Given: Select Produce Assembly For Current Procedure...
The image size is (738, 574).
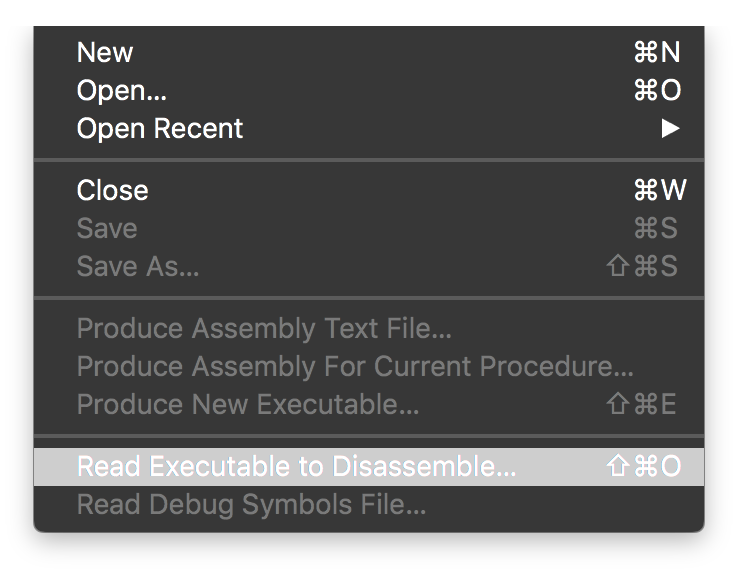Looking at the screenshot, I should point(355,367).
